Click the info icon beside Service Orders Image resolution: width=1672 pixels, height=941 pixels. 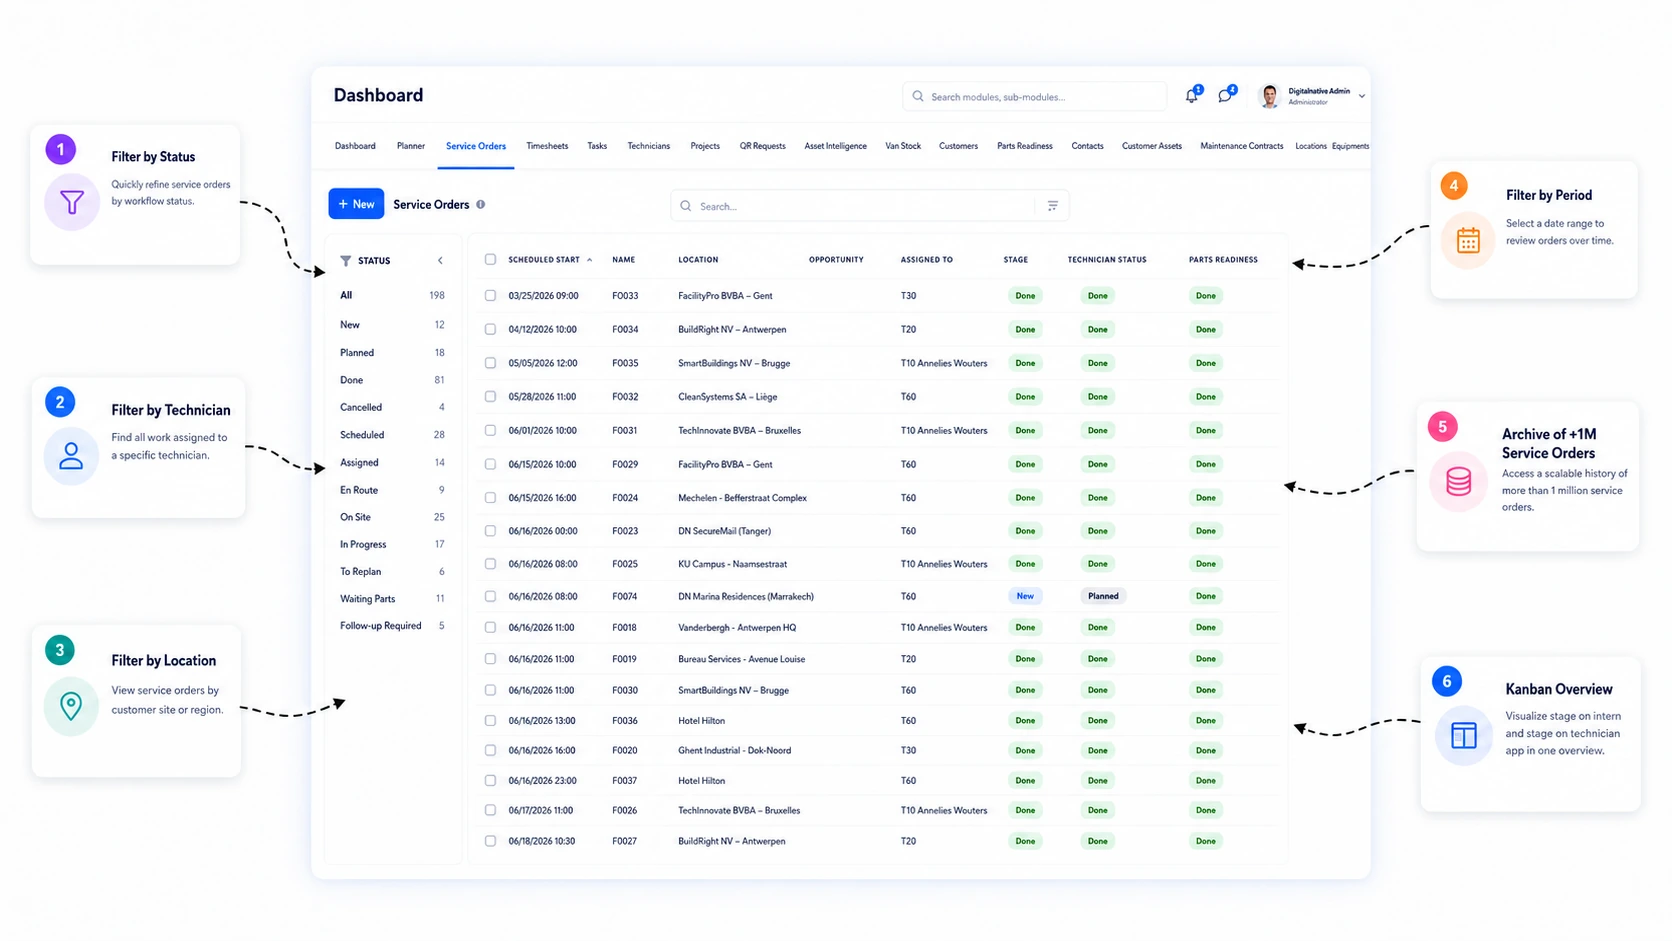pos(481,204)
